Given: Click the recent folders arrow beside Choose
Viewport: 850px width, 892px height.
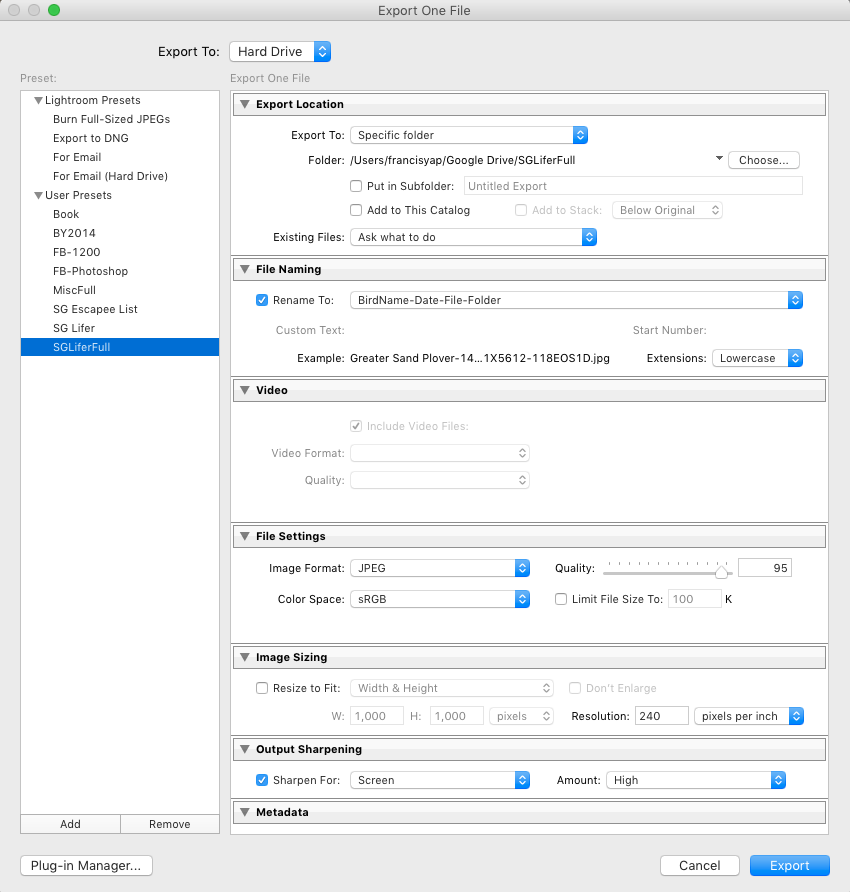Looking at the screenshot, I should 718,159.
